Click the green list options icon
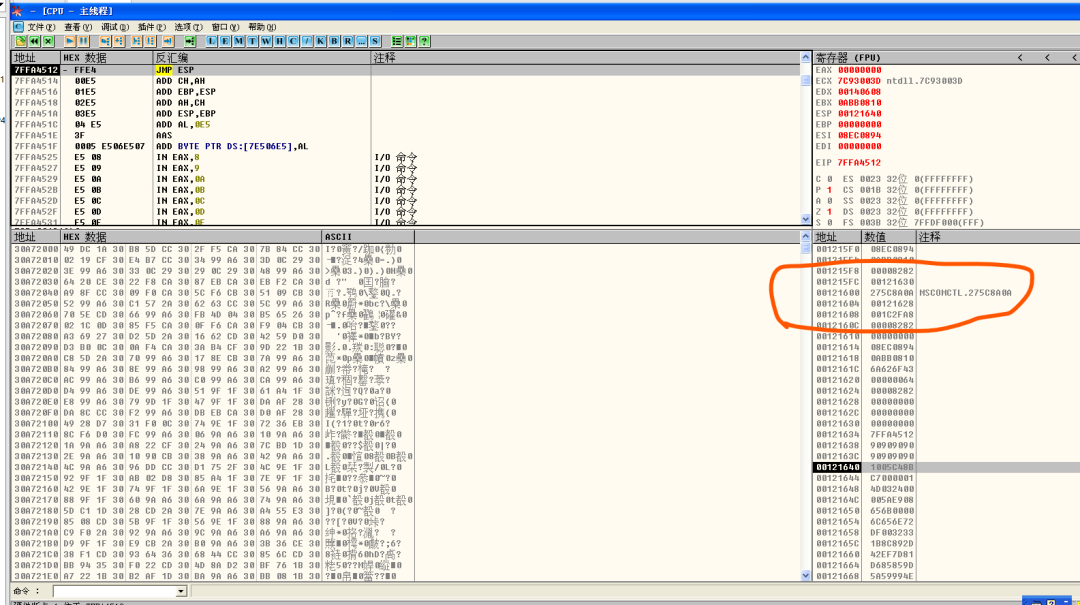 coord(397,41)
